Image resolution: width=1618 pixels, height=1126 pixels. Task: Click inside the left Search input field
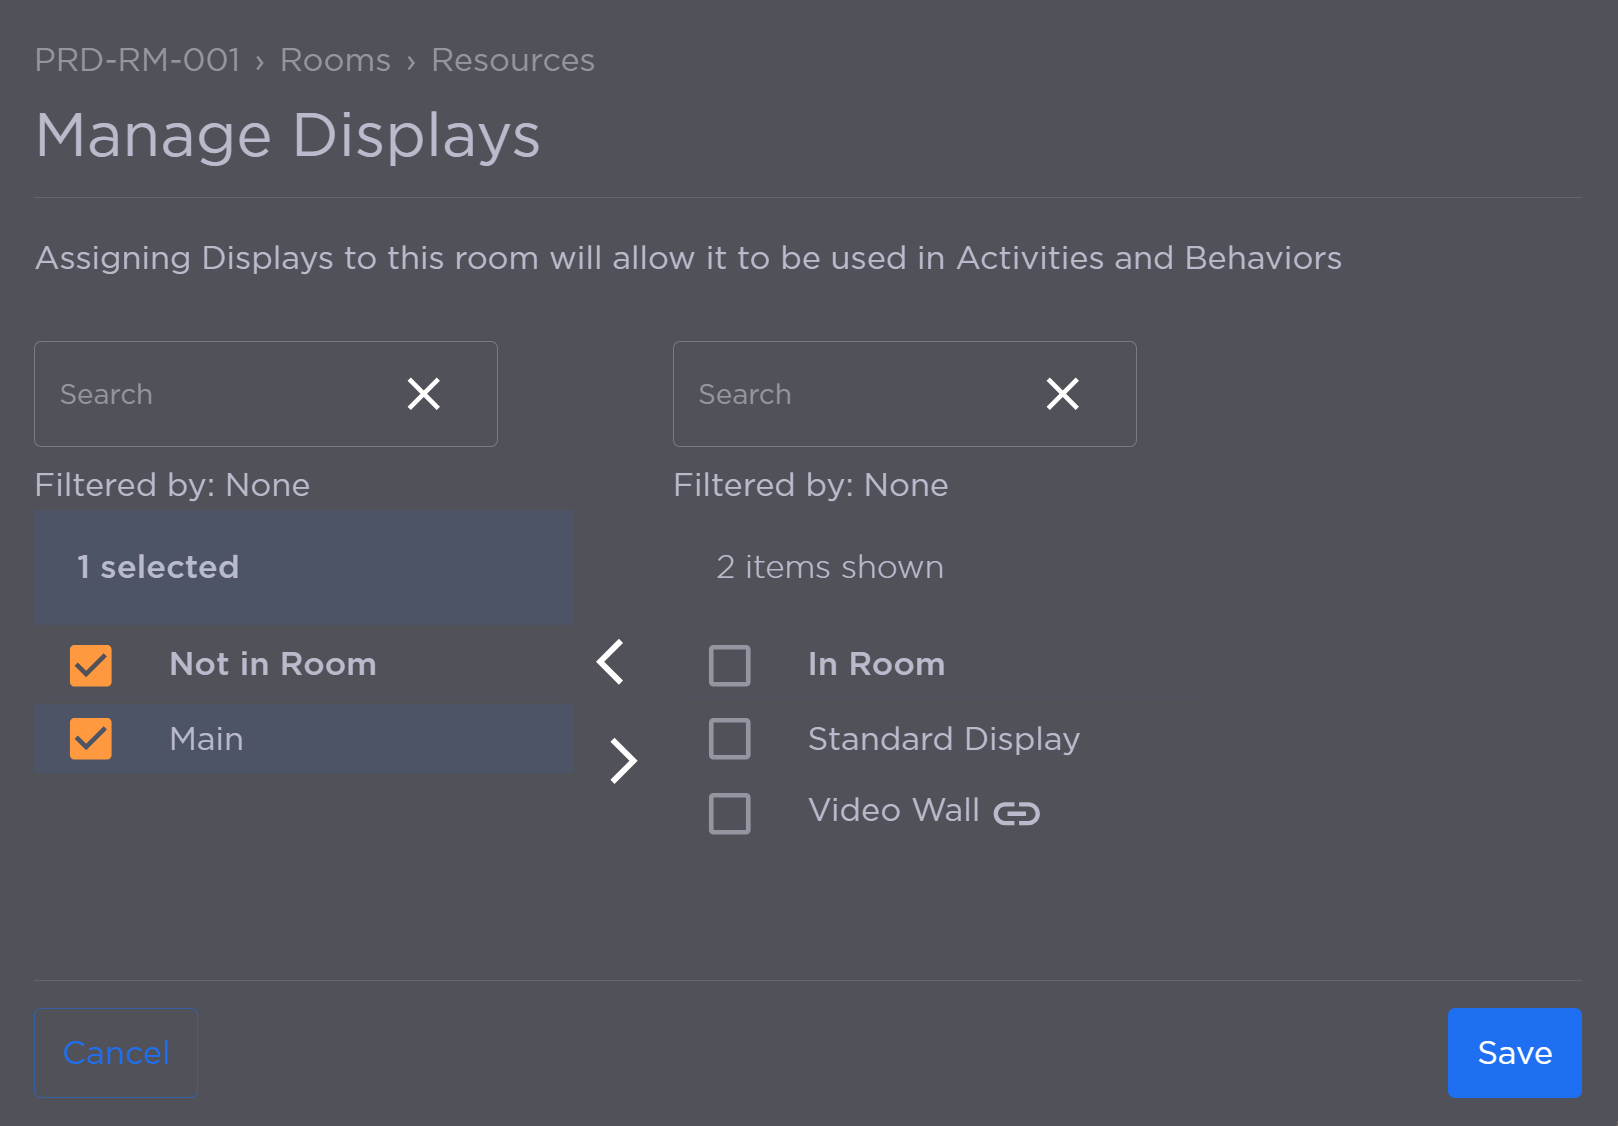pyautogui.click(x=200, y=394)
